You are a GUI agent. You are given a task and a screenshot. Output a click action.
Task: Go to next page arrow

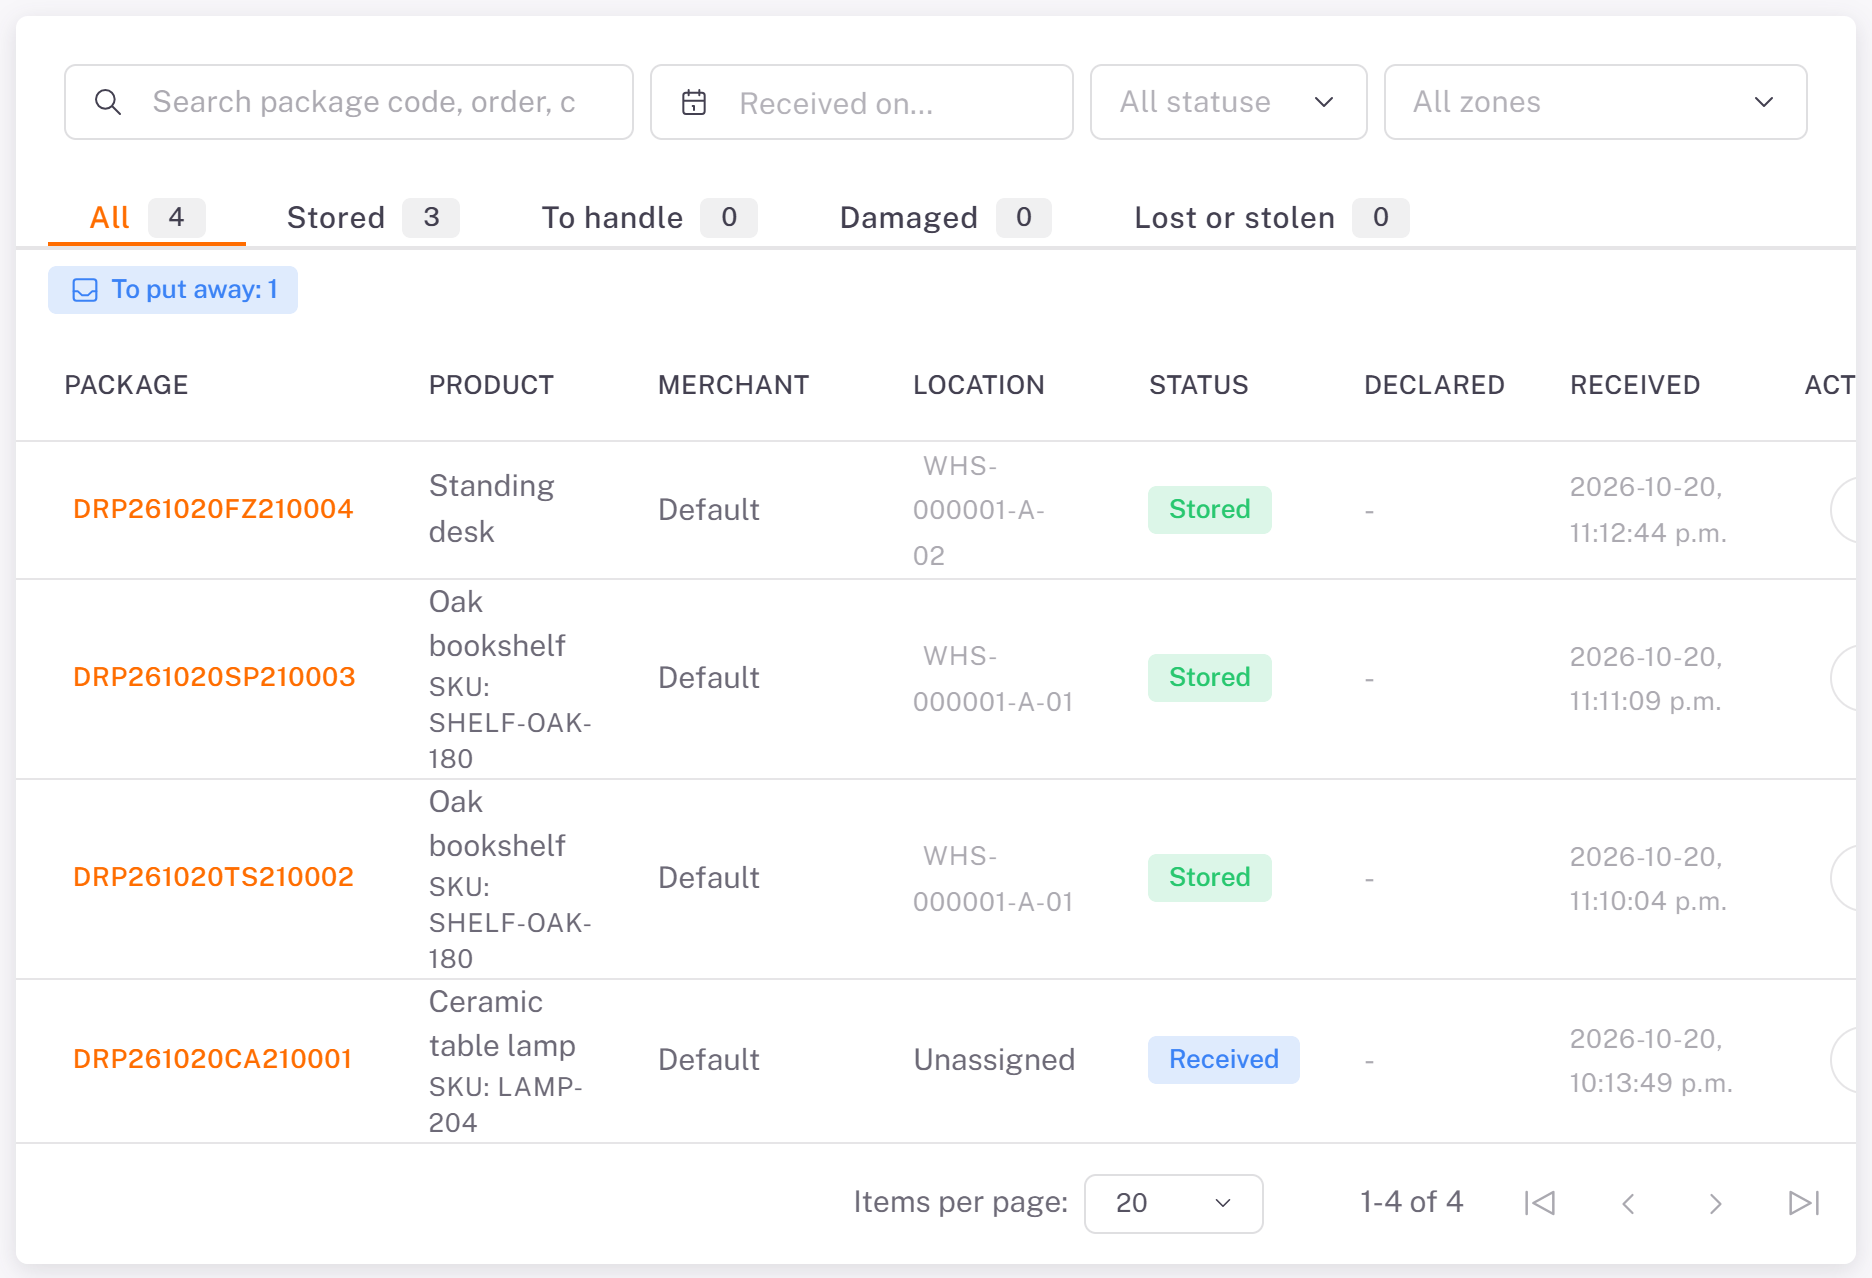click(1716, 1203)
